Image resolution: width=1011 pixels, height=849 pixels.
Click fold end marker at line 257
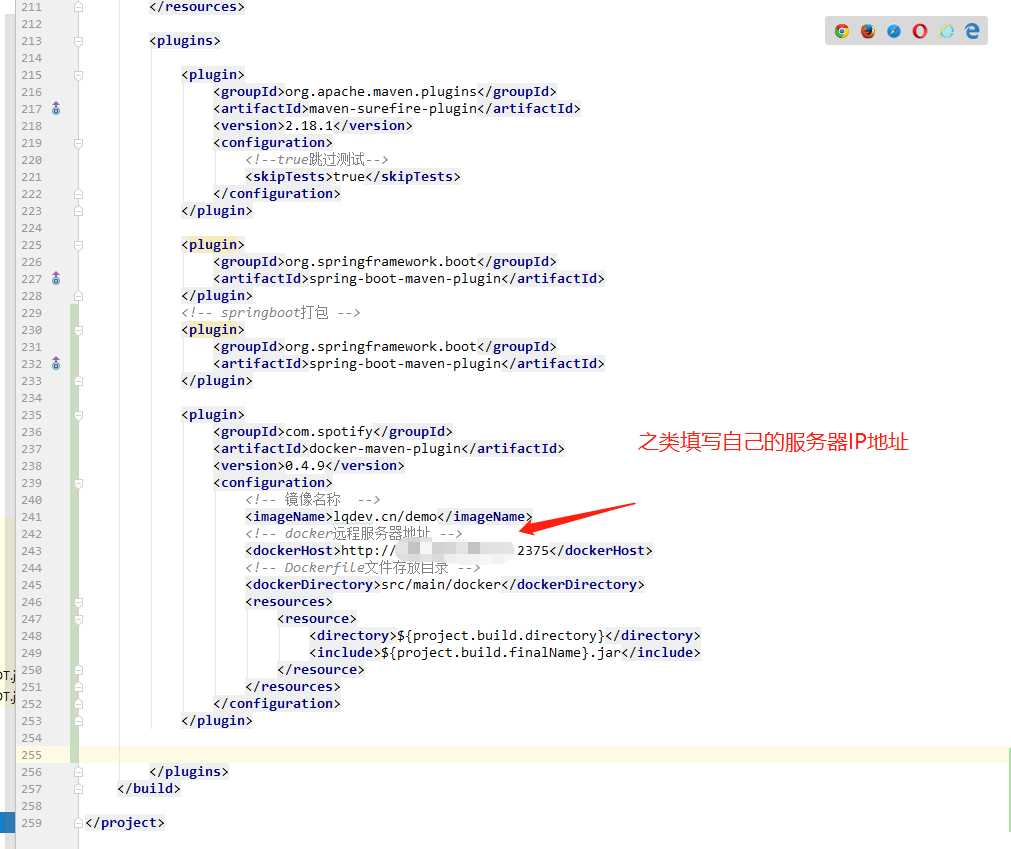(x=78, y=789)
